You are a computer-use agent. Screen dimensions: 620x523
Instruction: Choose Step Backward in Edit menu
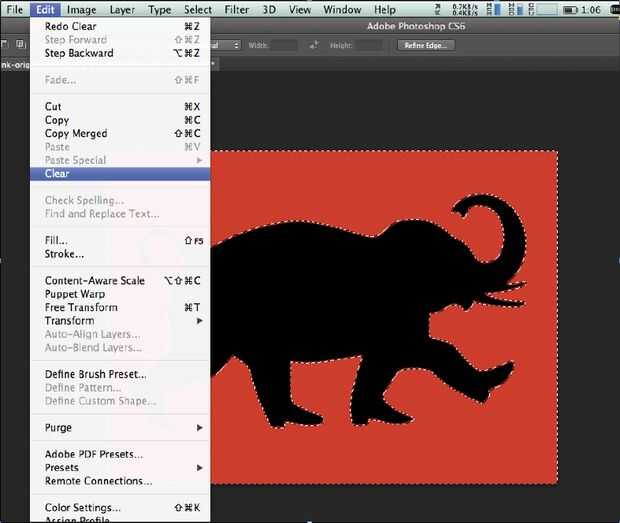[x=120, y=53]
